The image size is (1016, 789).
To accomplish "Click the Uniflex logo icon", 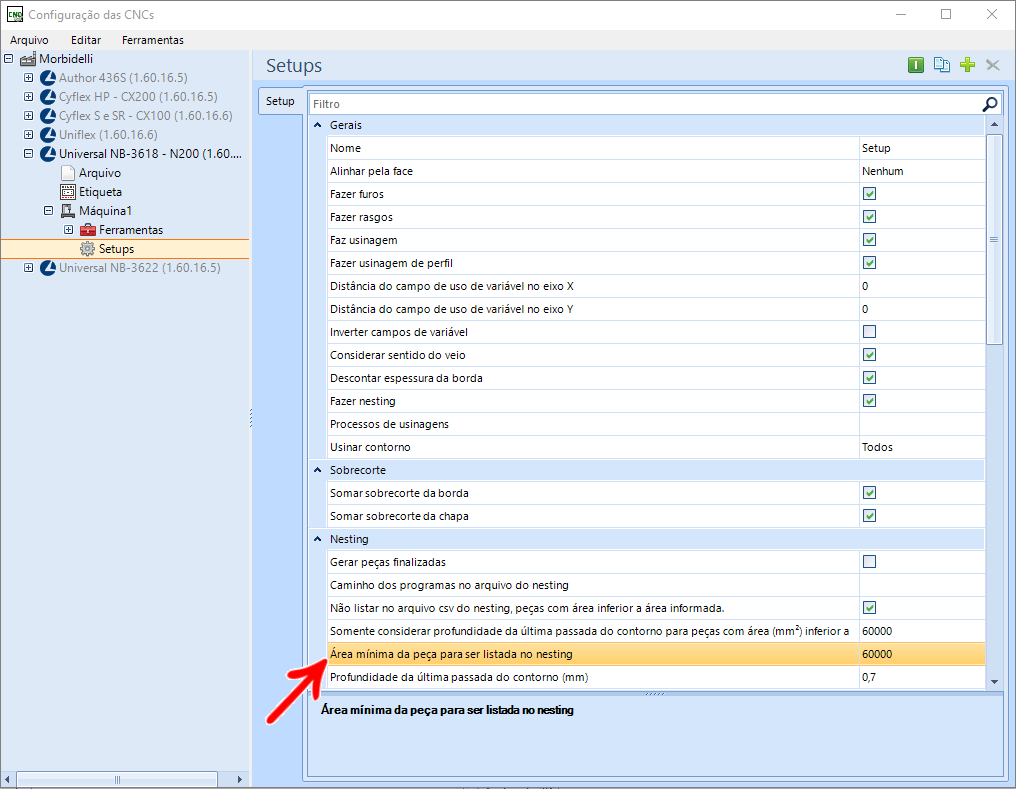I will pos(48,135).
